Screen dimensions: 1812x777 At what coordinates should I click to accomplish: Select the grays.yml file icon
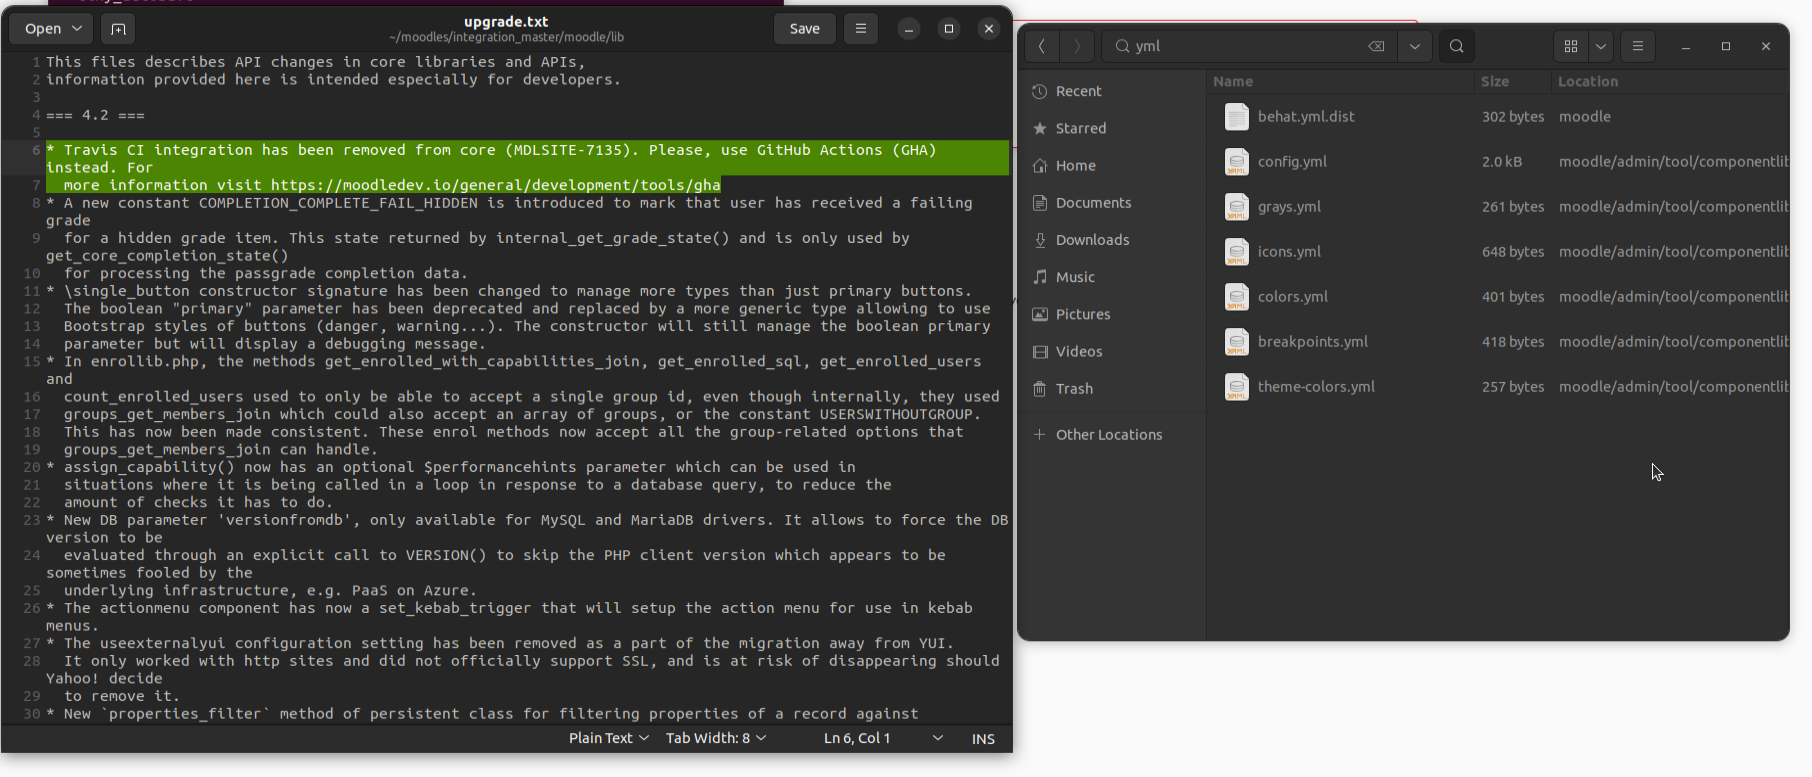[1237, 207]
